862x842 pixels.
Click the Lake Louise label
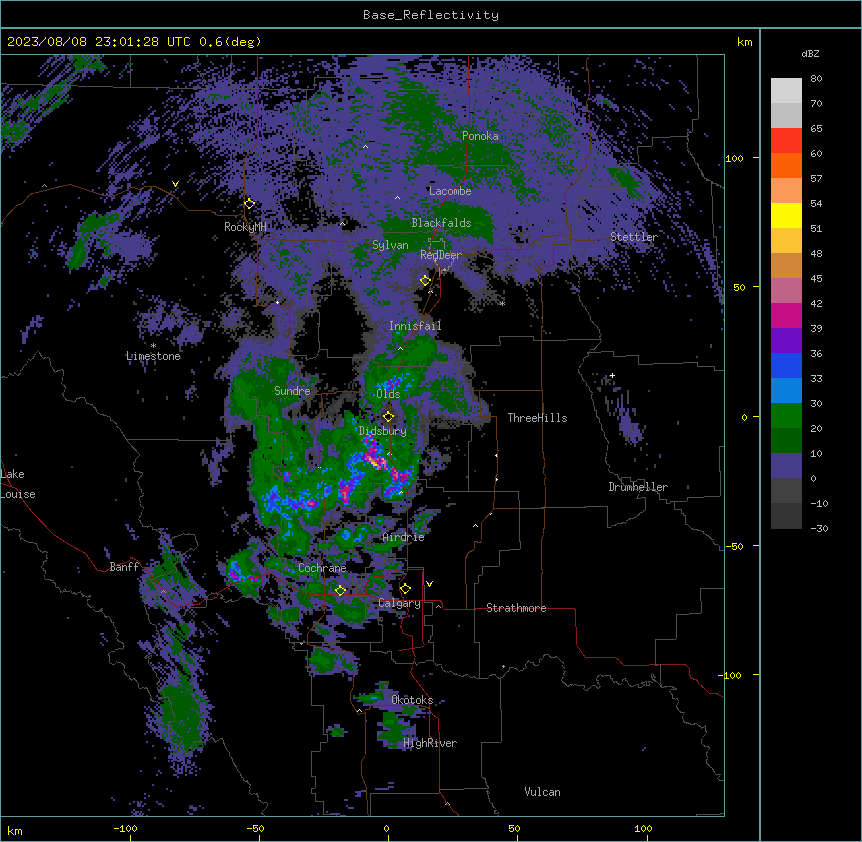18,484
